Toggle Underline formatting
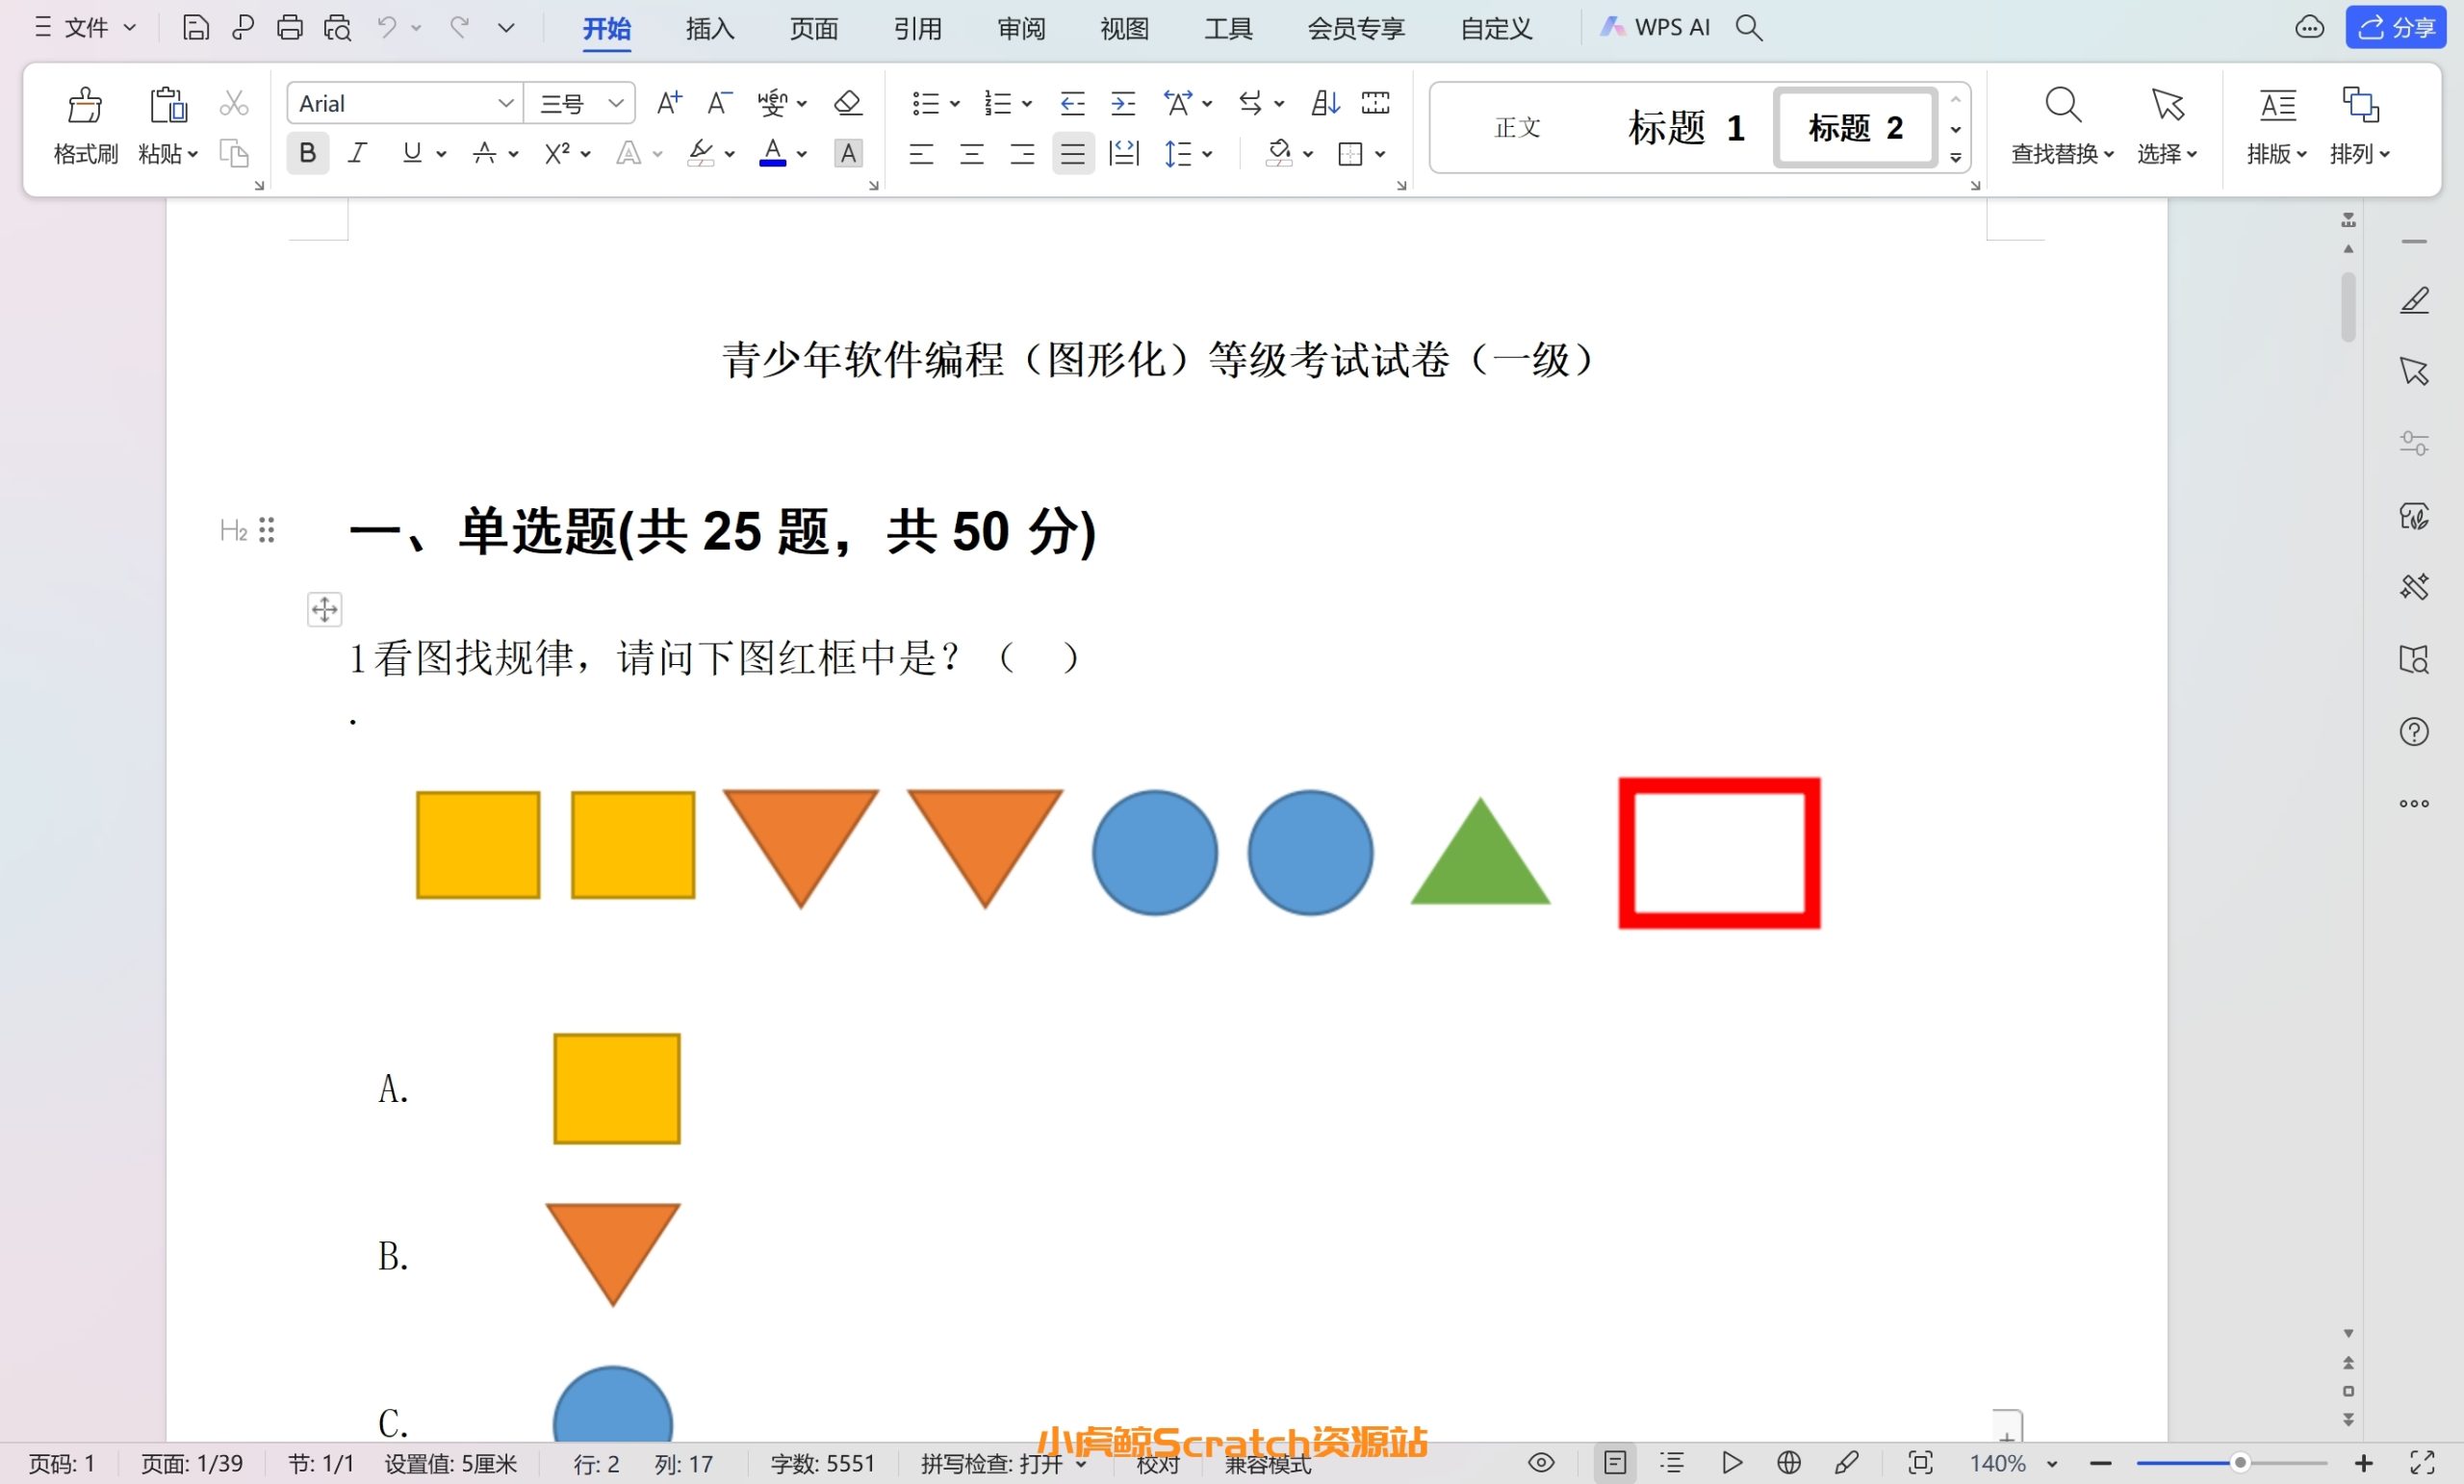2464x1484 pixels. click(411, 153)
